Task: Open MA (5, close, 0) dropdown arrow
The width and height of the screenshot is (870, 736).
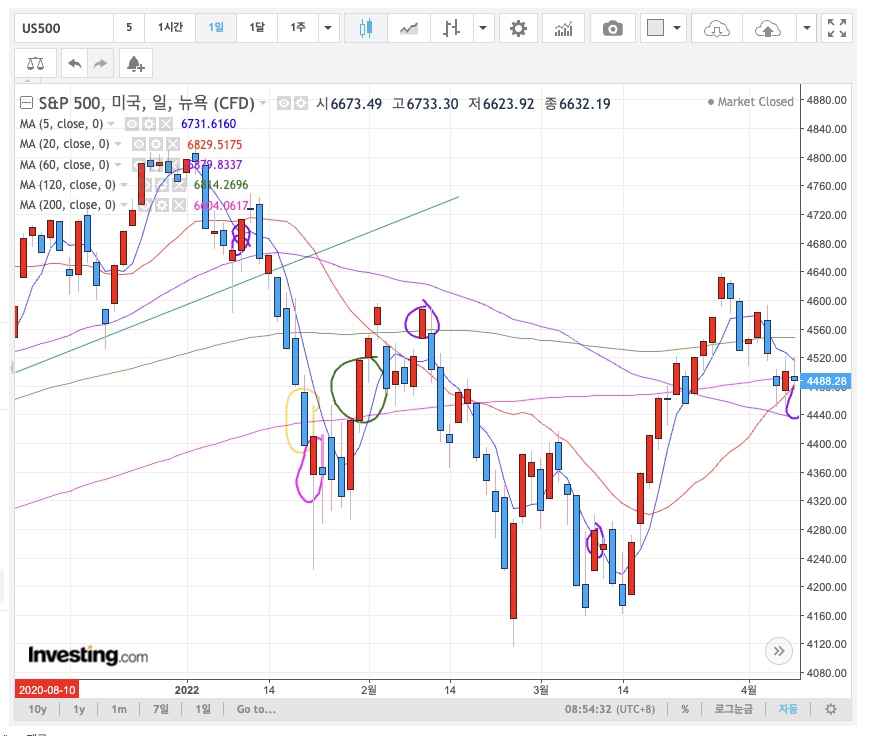Action: pyautogui.click(x=112, y=124)
